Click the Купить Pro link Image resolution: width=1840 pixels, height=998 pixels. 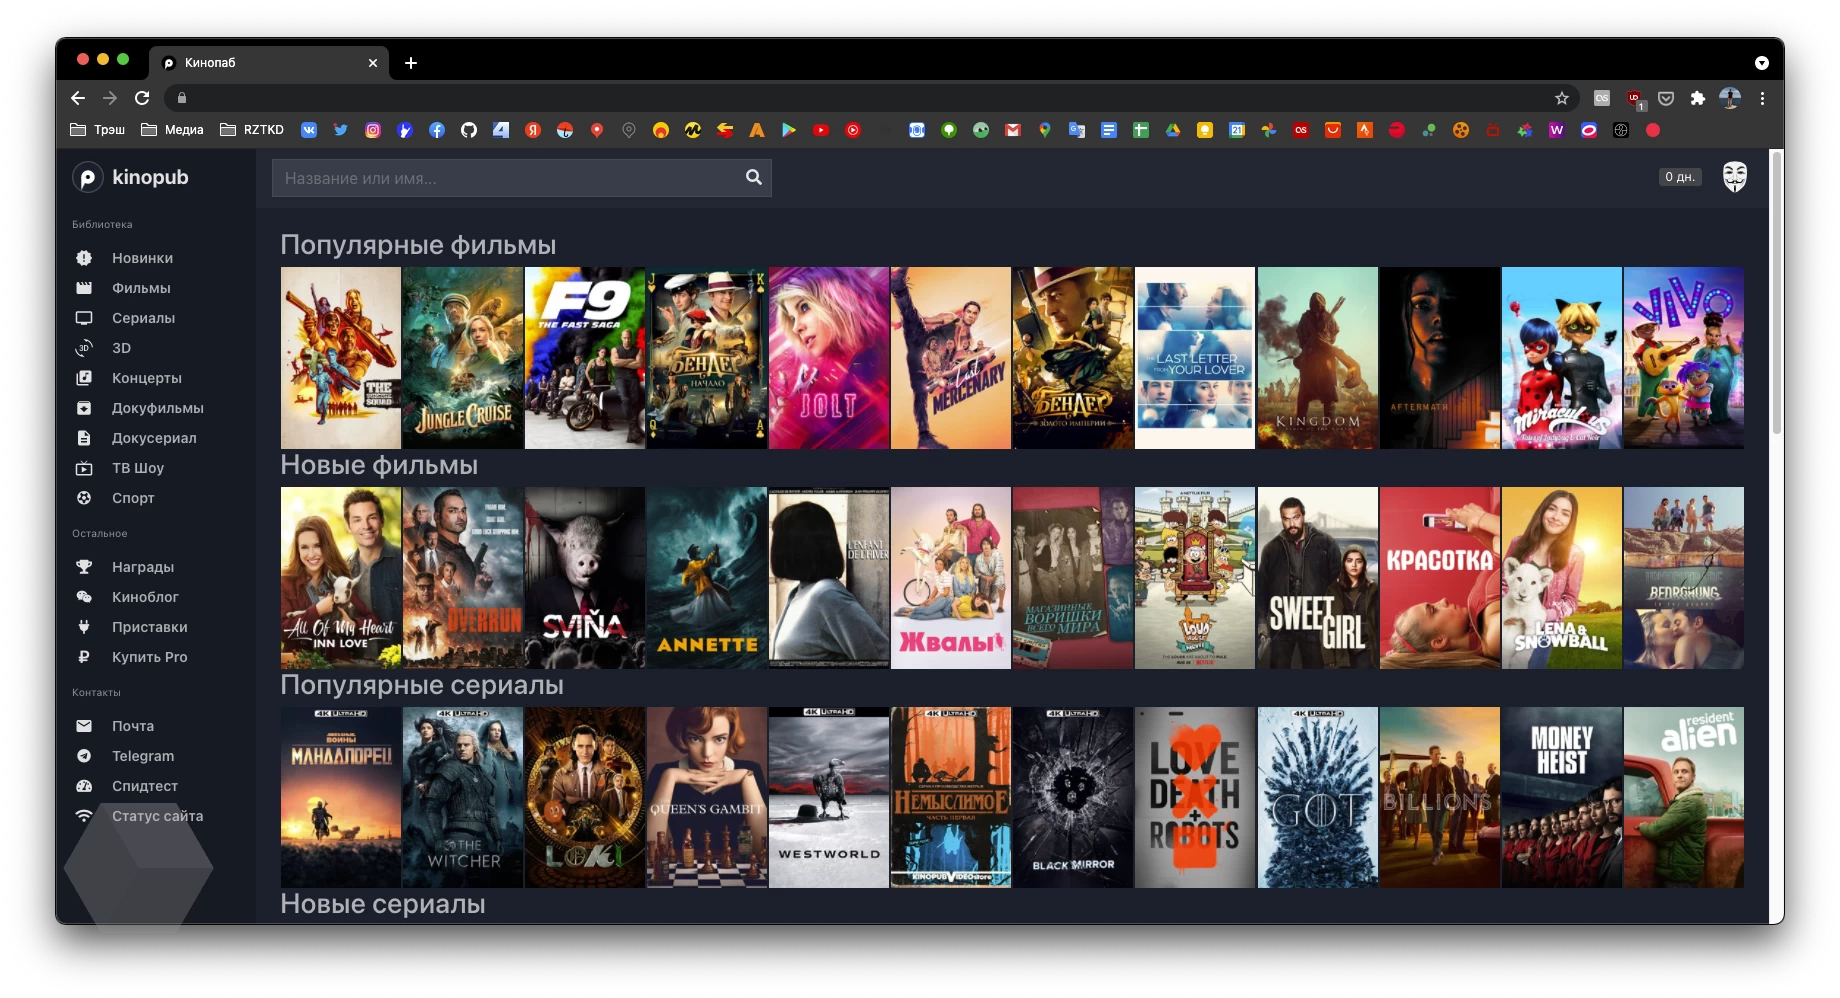(x=149, y=657)
